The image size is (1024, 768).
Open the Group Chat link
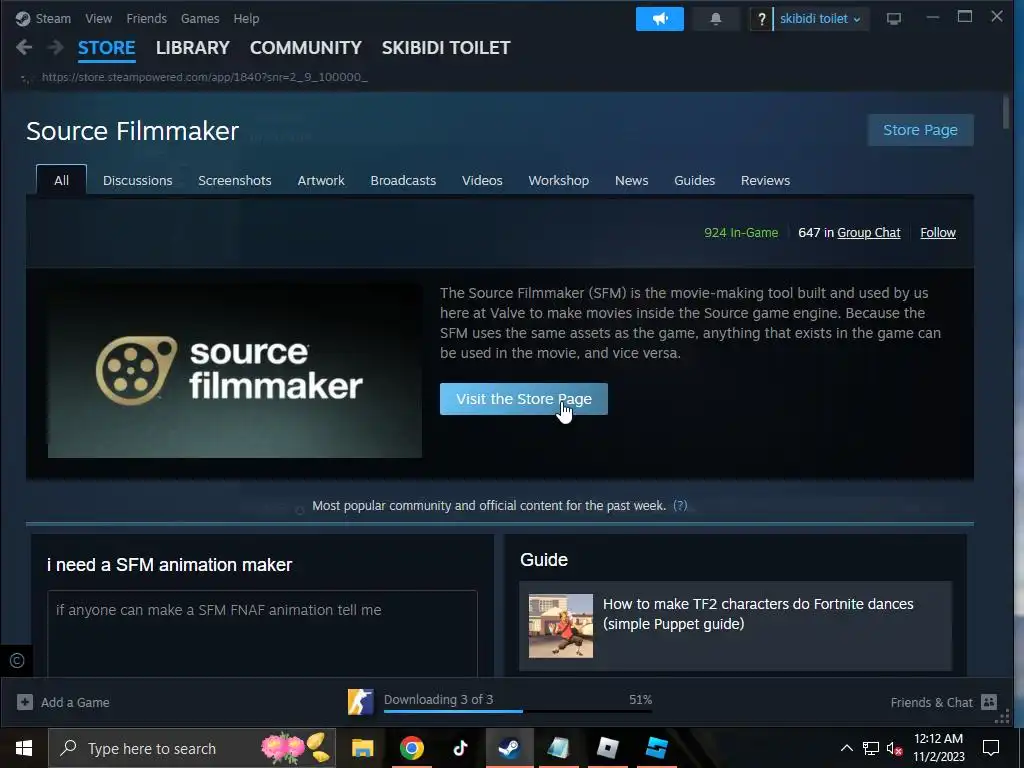point(869,232)
